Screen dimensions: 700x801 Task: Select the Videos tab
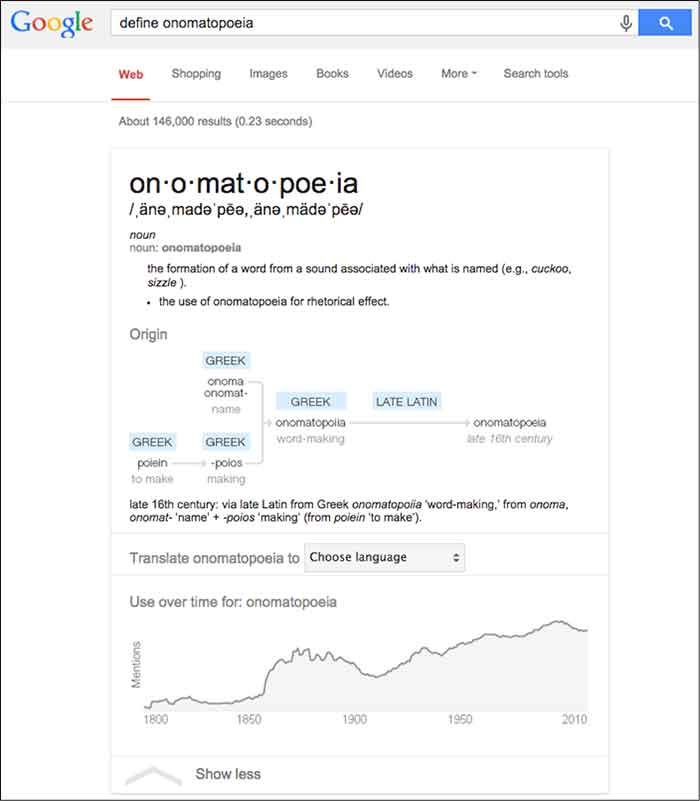pos(394,73)
